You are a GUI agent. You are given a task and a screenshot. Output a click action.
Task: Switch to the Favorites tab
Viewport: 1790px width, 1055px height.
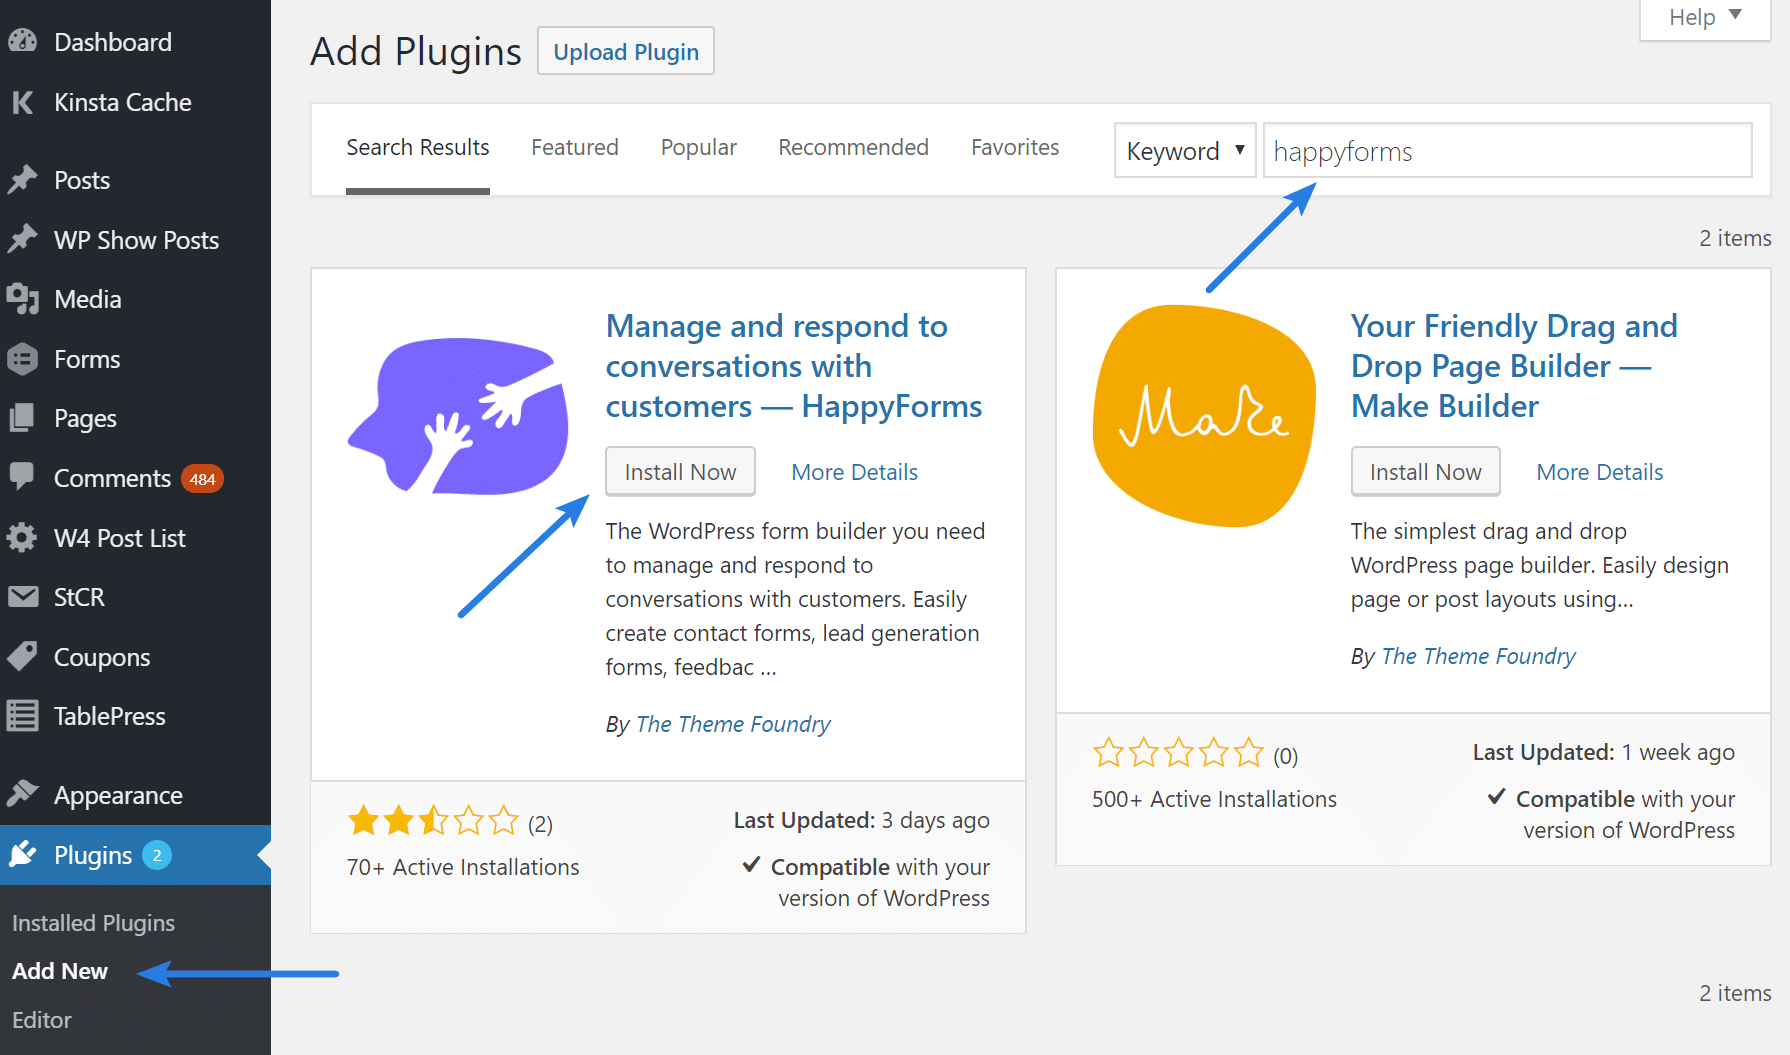point(1015,148)
